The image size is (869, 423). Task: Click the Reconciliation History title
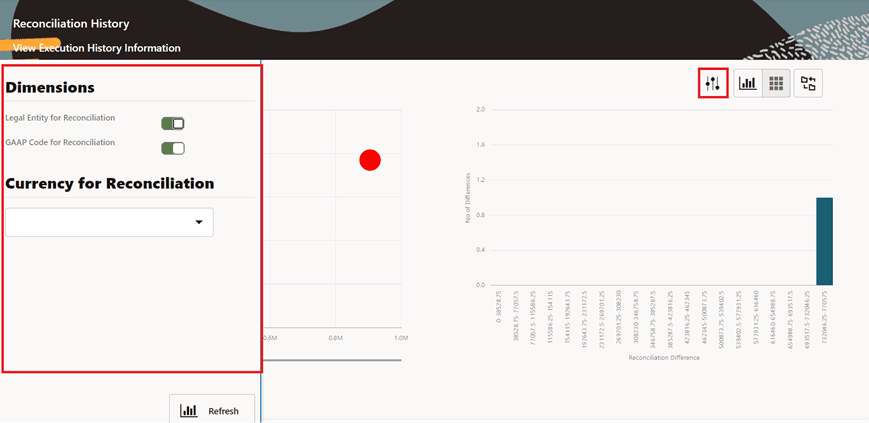point(71,24)
